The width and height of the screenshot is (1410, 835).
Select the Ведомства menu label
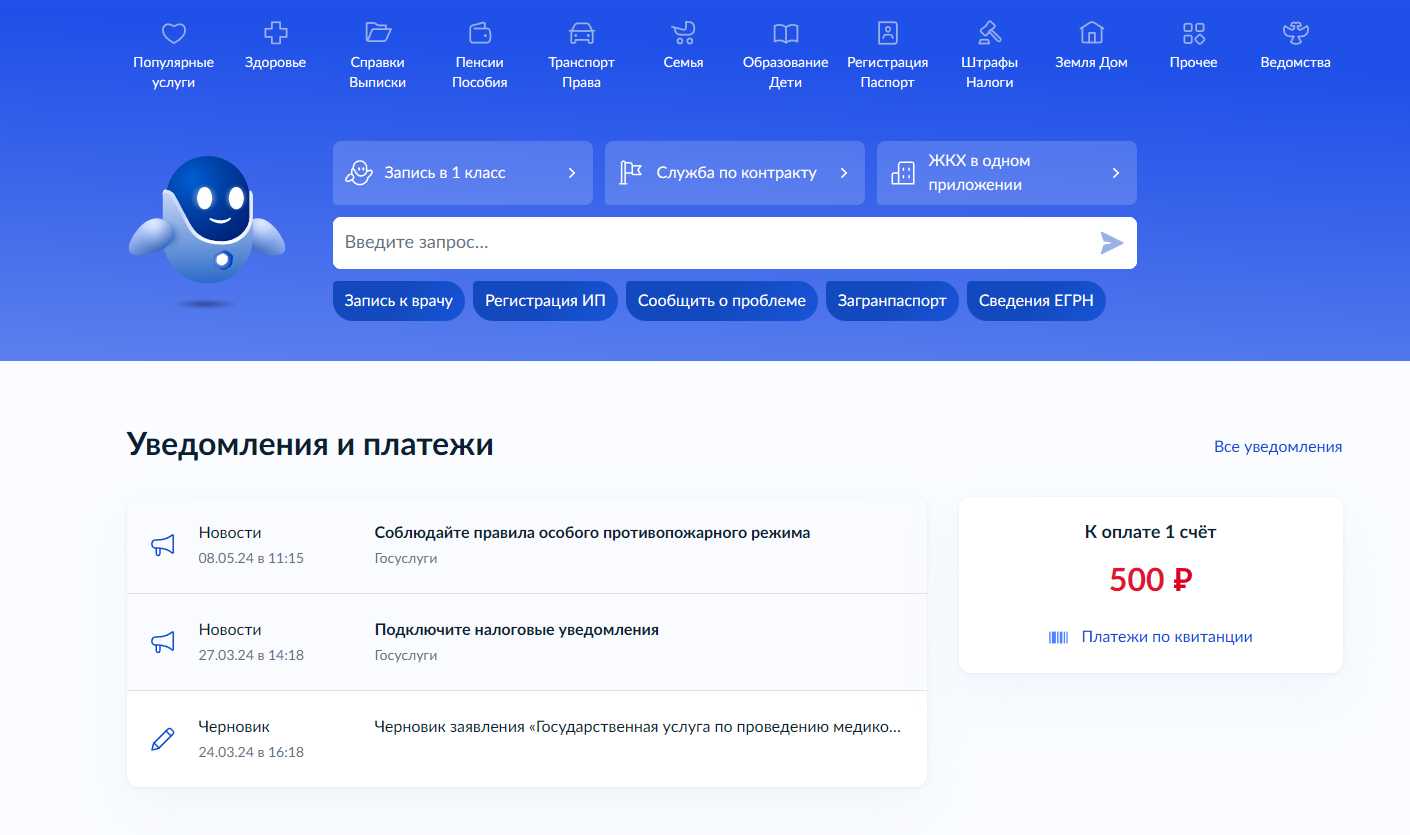[1296, 62]
